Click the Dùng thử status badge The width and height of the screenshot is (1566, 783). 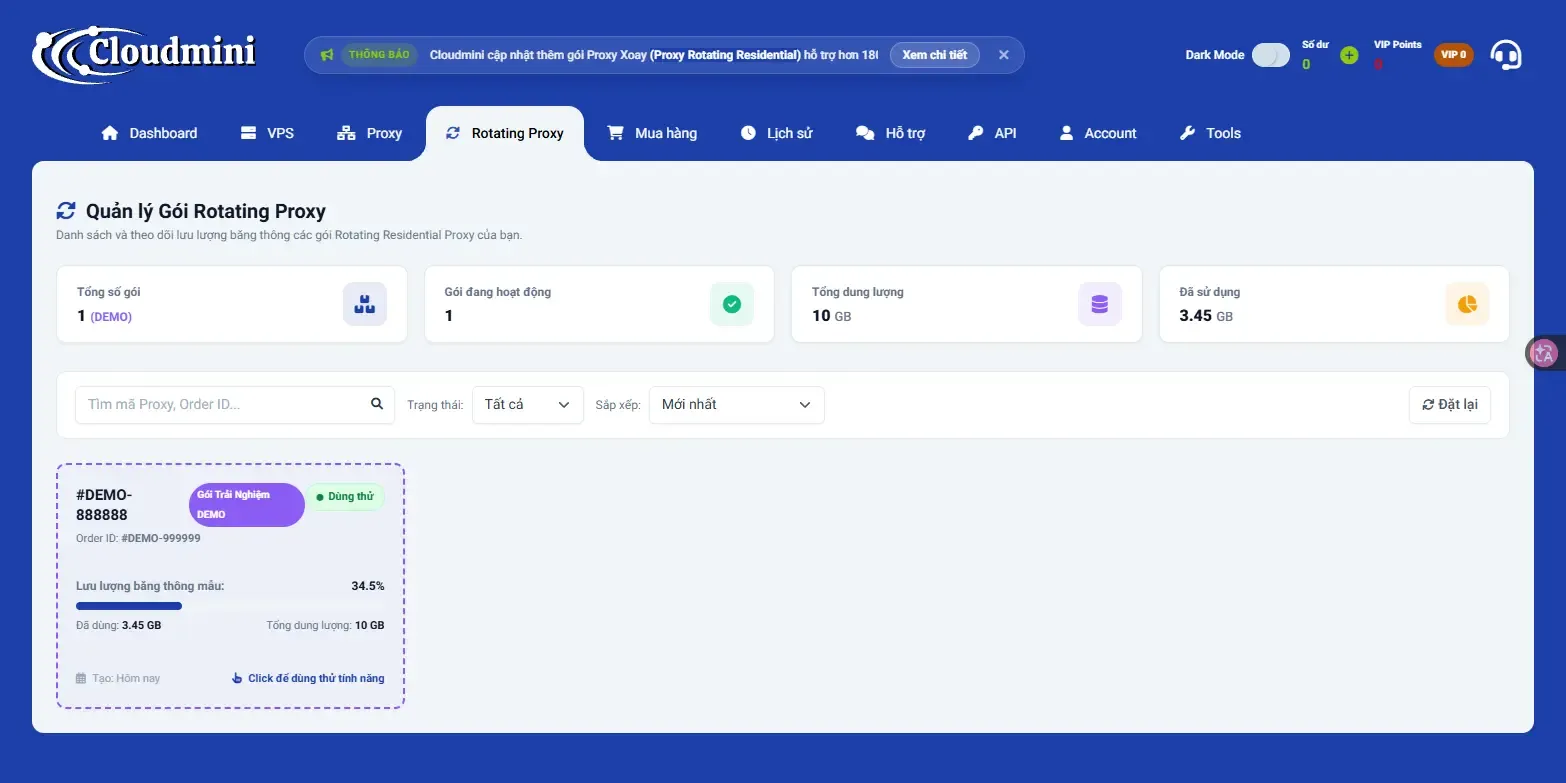345,497
